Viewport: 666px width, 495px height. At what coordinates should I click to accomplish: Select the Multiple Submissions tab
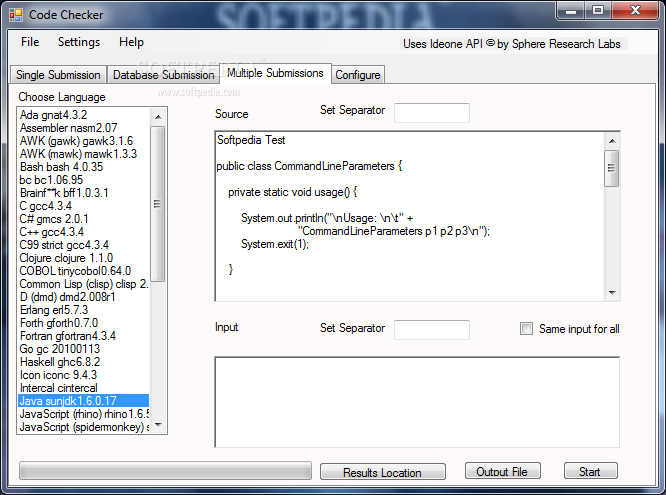click(x=275, y=73)
